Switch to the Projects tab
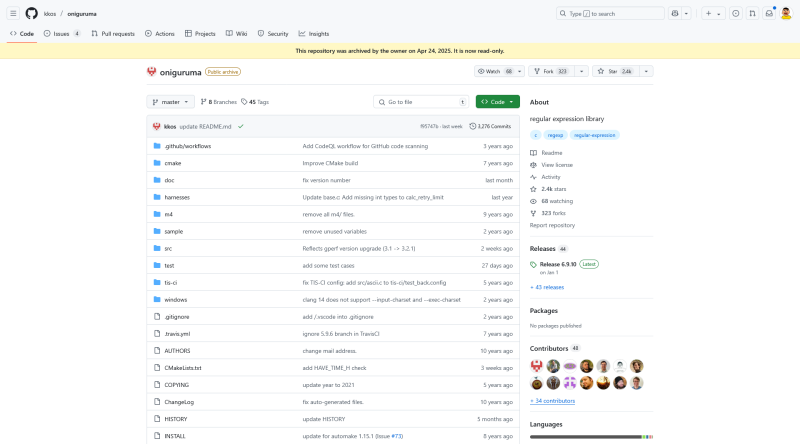This screenshot has height=444, width=800. [200, 34]
